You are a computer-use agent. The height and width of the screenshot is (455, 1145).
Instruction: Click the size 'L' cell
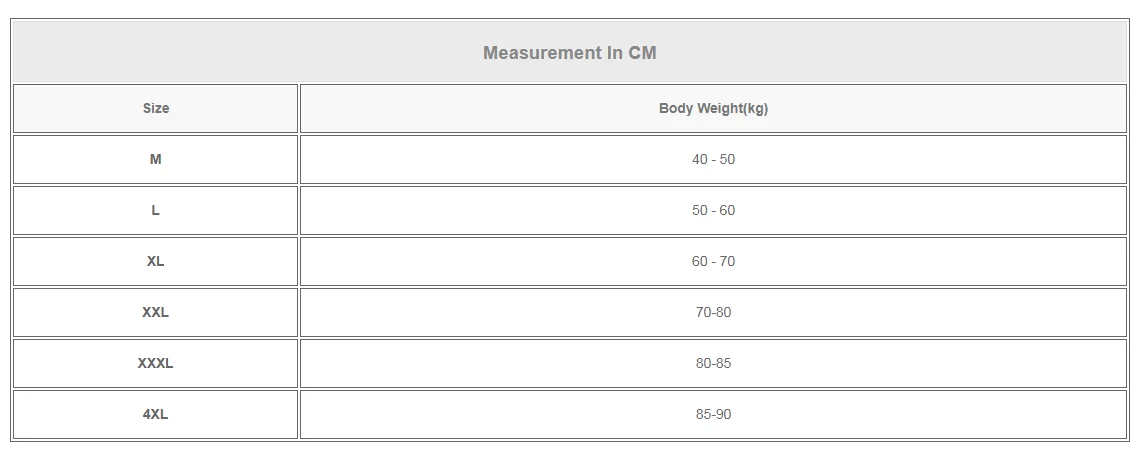pos(156,210)
